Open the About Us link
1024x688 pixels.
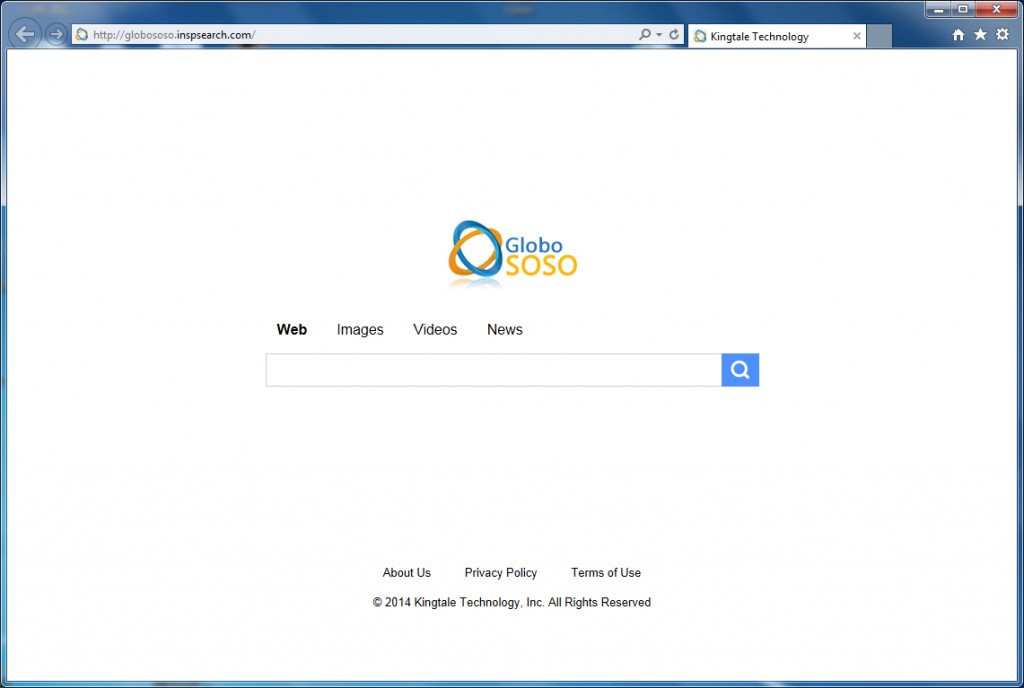point(407,572)
